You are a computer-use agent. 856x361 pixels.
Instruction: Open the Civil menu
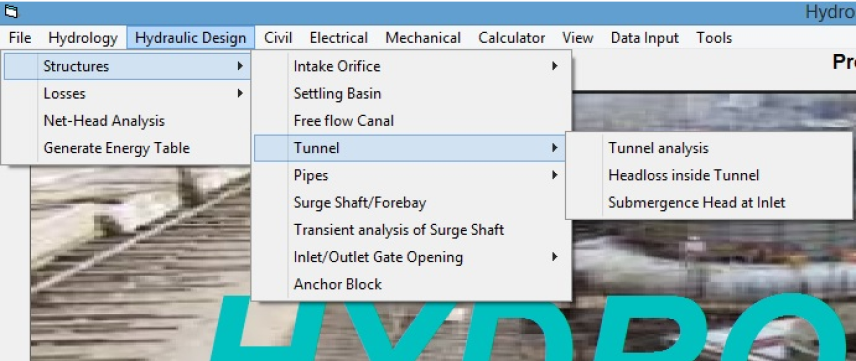click(278, 38)
